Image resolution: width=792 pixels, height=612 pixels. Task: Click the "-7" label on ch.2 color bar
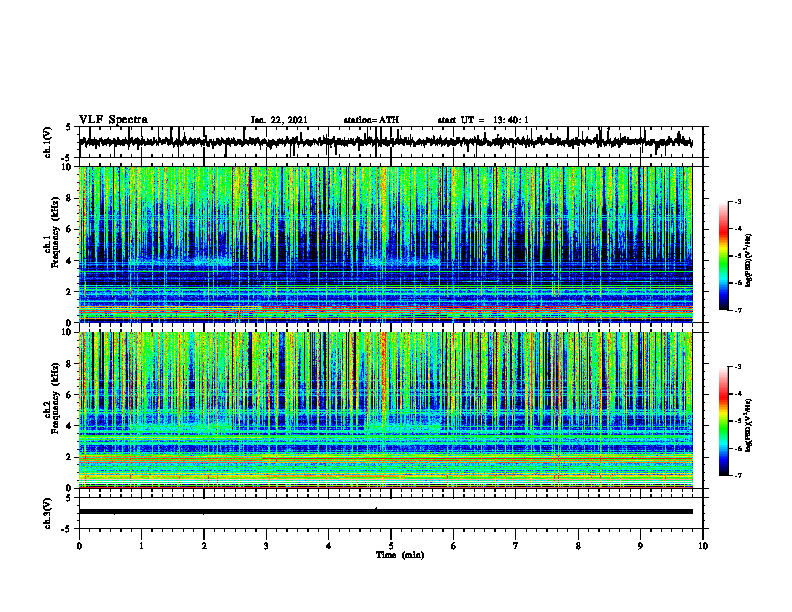click(x=738, y=476)
